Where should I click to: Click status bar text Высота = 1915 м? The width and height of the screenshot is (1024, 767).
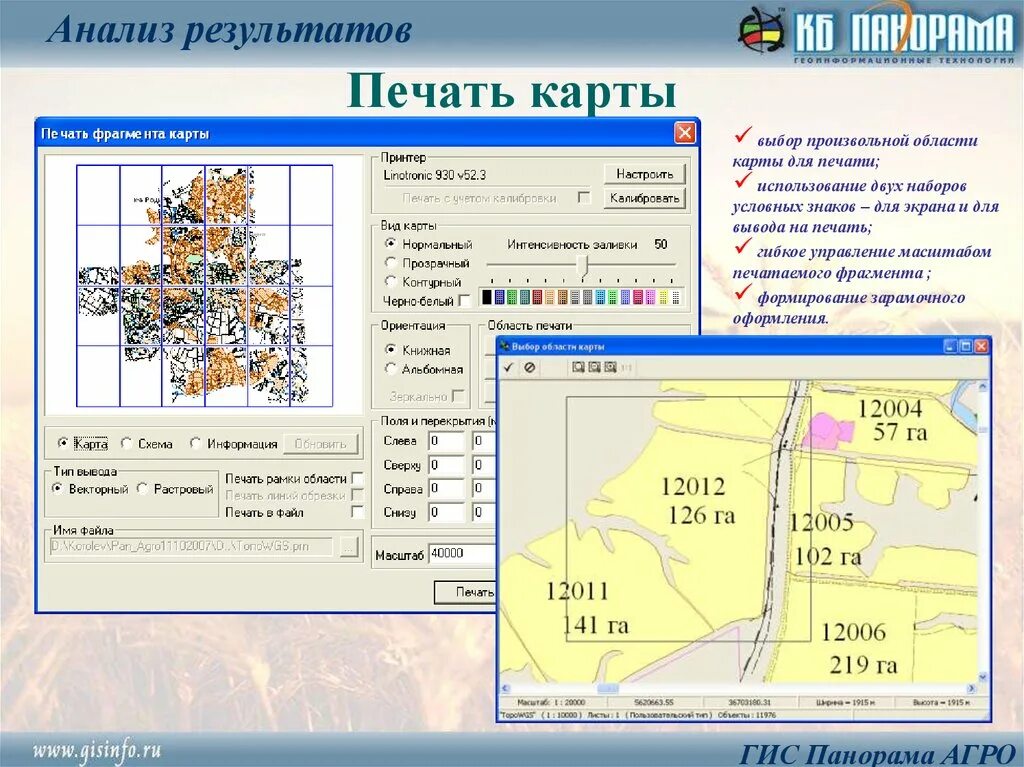[x=942, y=702]
